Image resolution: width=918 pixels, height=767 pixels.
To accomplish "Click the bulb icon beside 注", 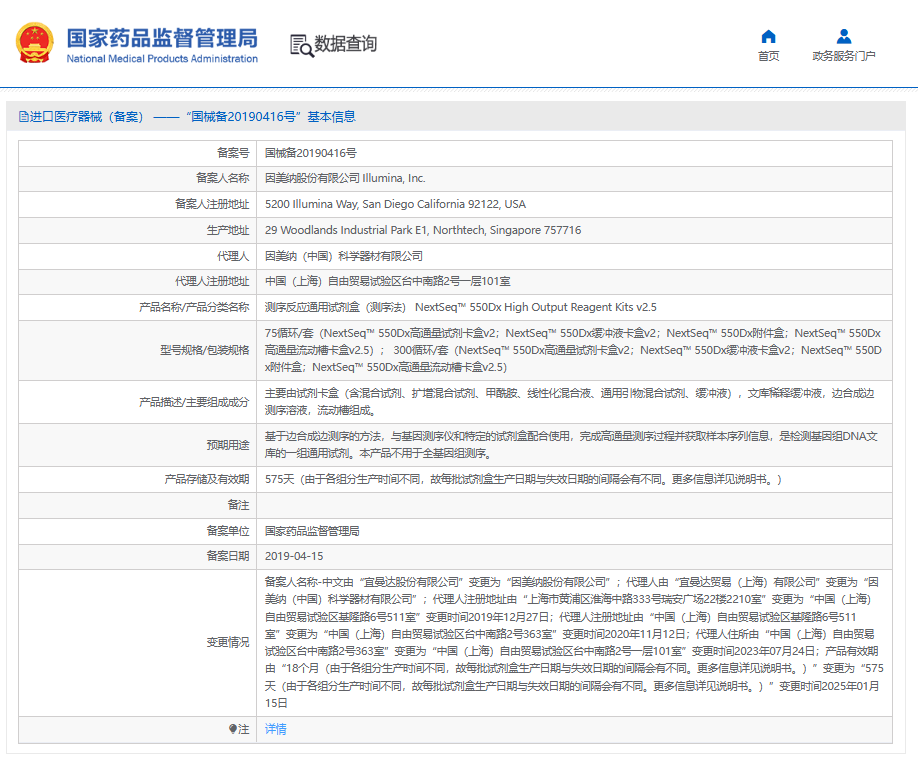I will pos(232,729).
